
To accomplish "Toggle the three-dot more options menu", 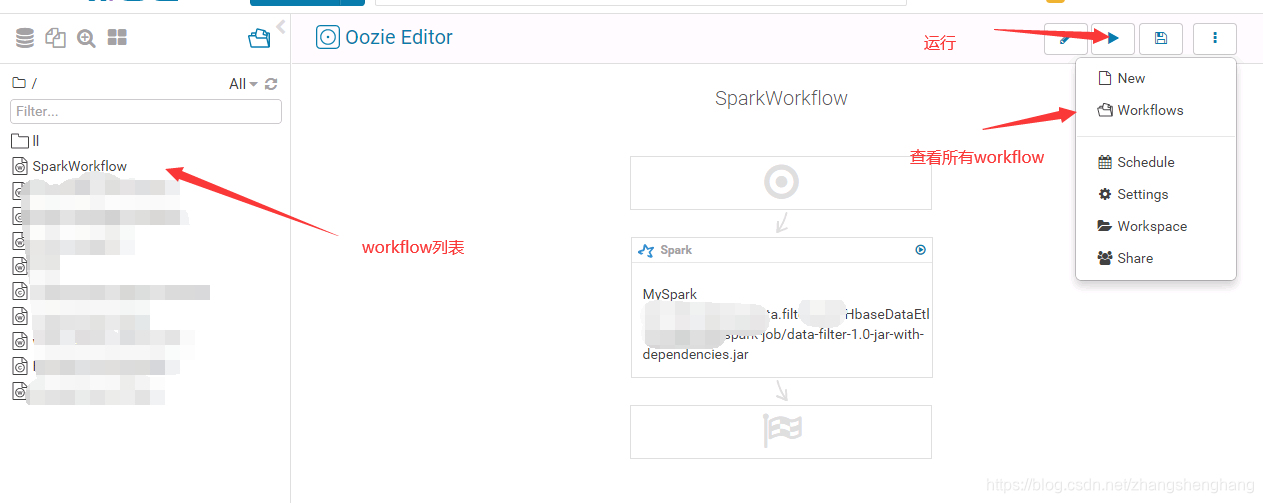I will (1215, 38).
